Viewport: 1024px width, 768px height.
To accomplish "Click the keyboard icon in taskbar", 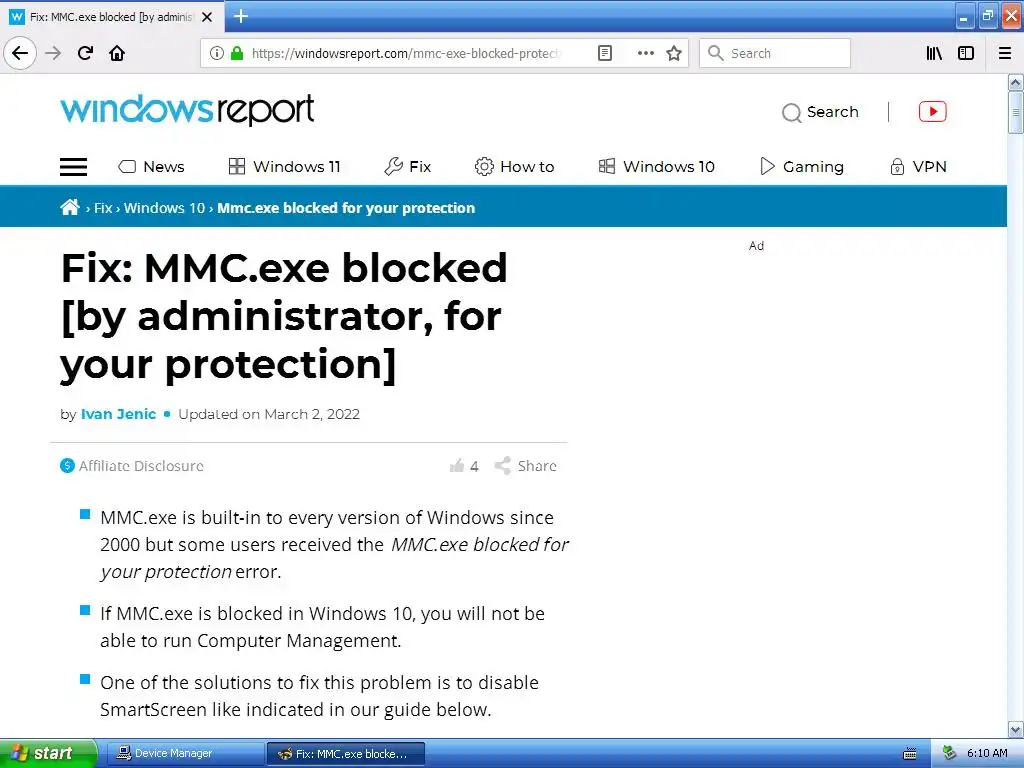I will [910, 754].
